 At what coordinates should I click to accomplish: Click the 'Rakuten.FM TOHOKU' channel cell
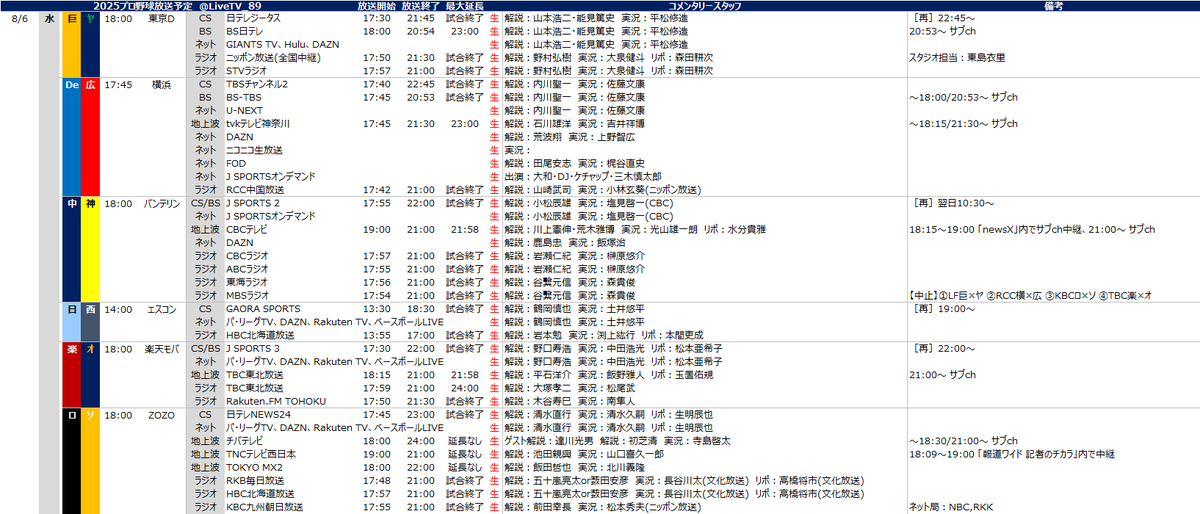pos(275,401)
